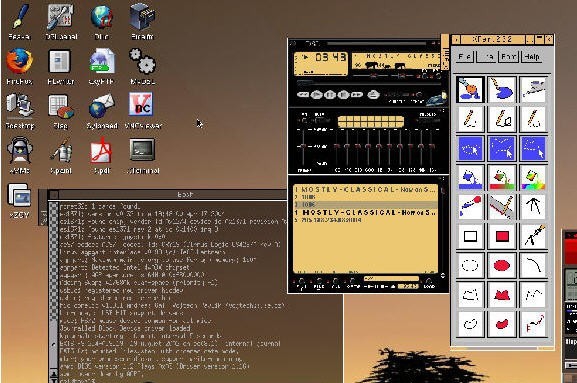The height and width of the screenshot is (383, 577).
Task: Open the Xpdf desktop icon
Action: (102, 156)
